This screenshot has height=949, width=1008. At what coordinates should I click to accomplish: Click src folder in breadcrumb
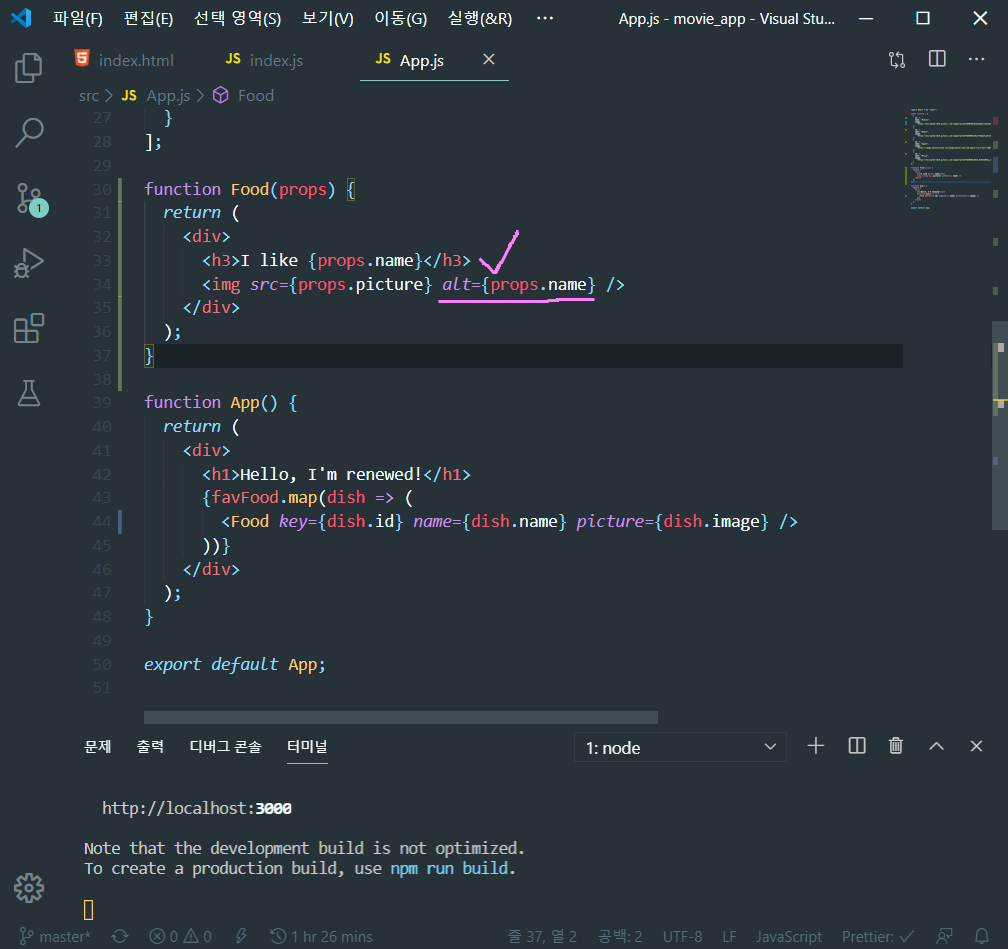(89, 96)
